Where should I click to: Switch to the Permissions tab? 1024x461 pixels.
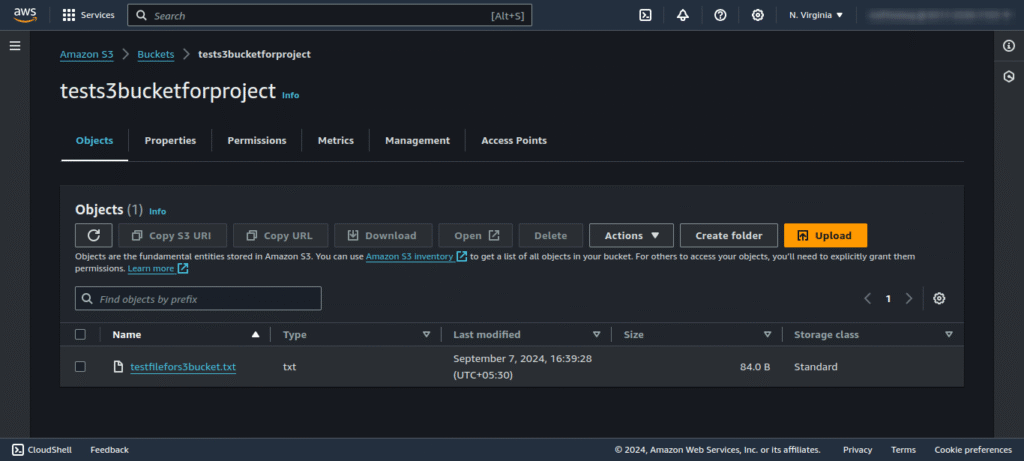click(x=256, y=141)
